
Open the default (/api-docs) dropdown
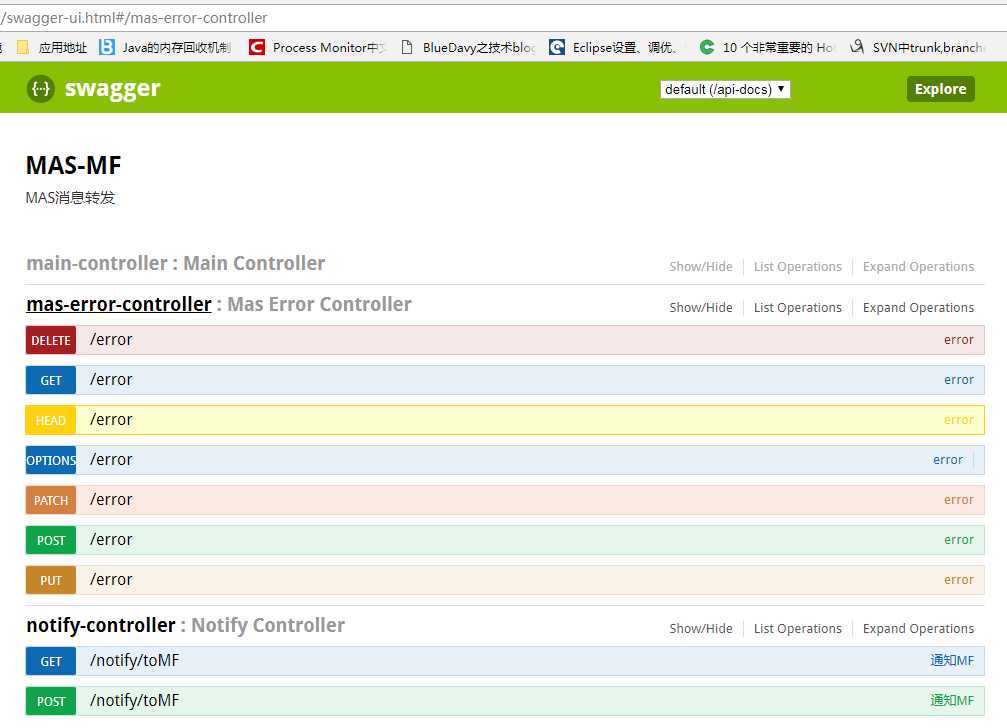click(725, 89)
